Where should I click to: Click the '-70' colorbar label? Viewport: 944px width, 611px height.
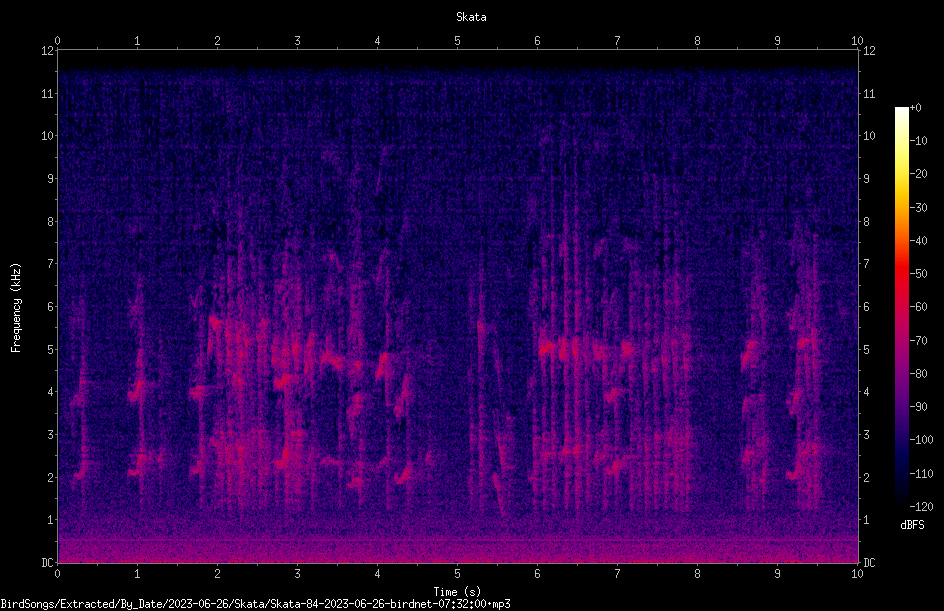coord(919,341)
